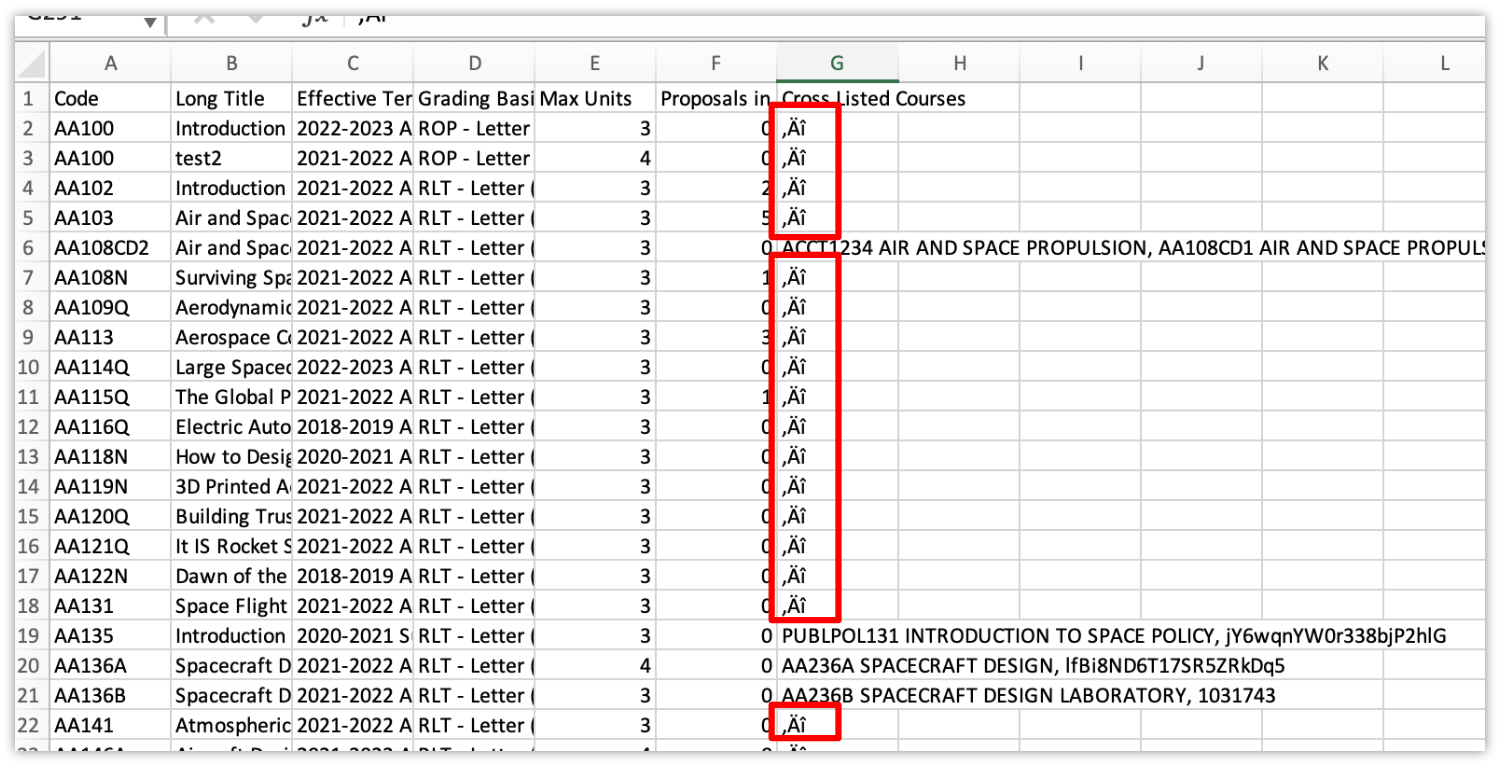This screenshot has height=766, width=1500.
Task: Select the cell showing test2
Action: (x=231, y=157)
